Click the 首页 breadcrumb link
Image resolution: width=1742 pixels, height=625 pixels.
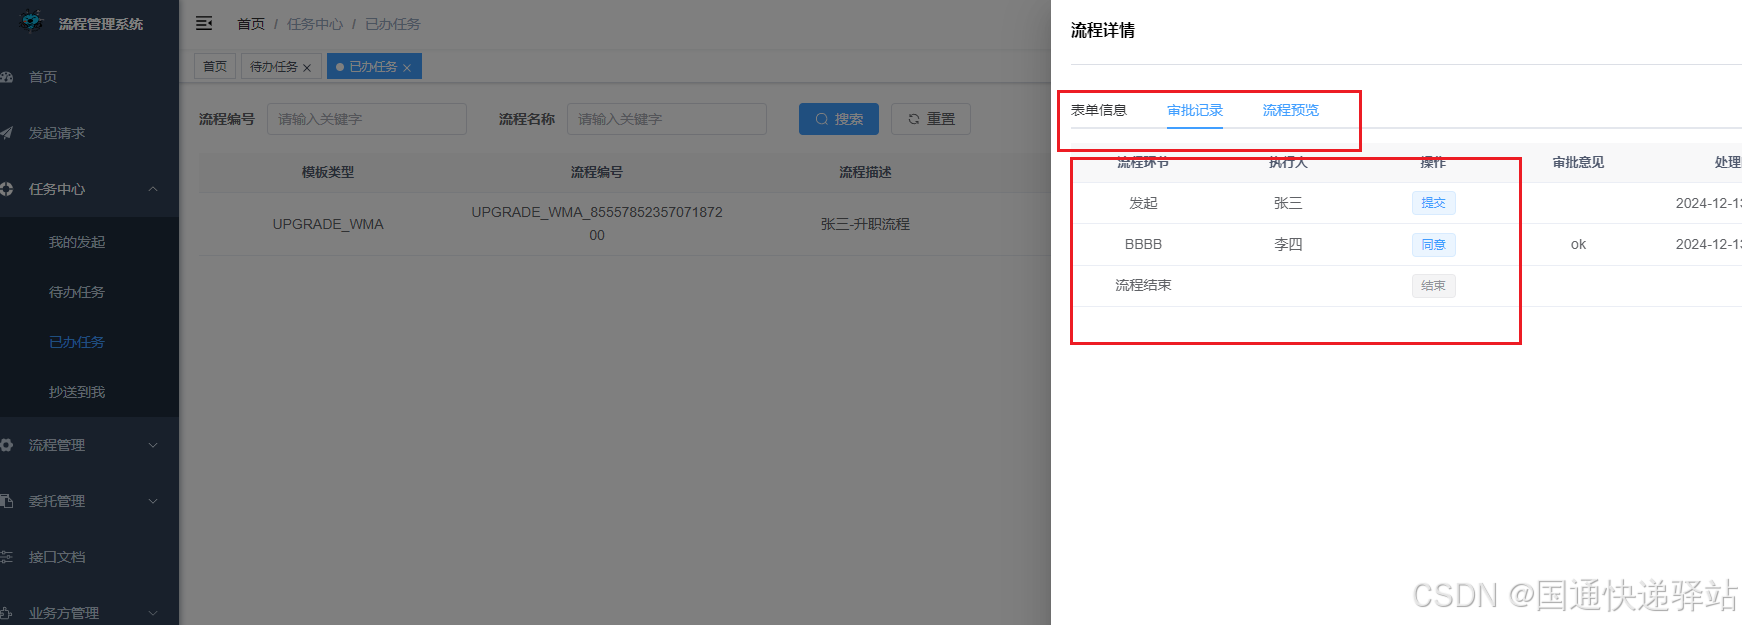pos(251,24)
